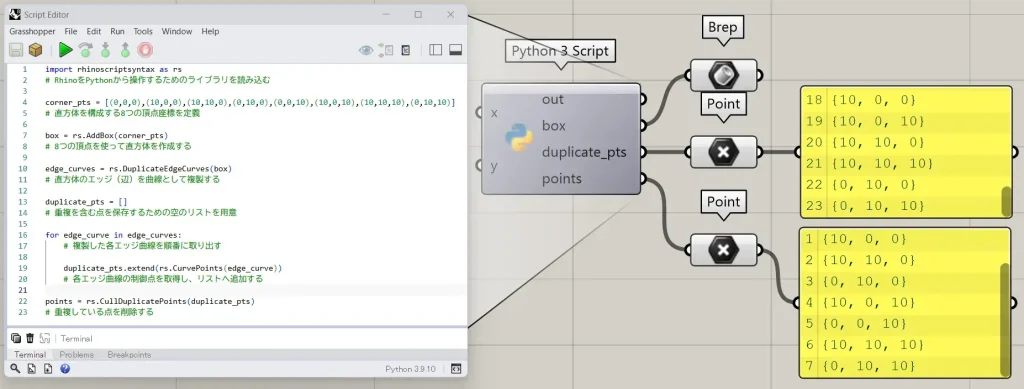Select row 5 '{0, 0, 10}' in lower panel
Screen dimensions: 1024x389
click(900, 324)
